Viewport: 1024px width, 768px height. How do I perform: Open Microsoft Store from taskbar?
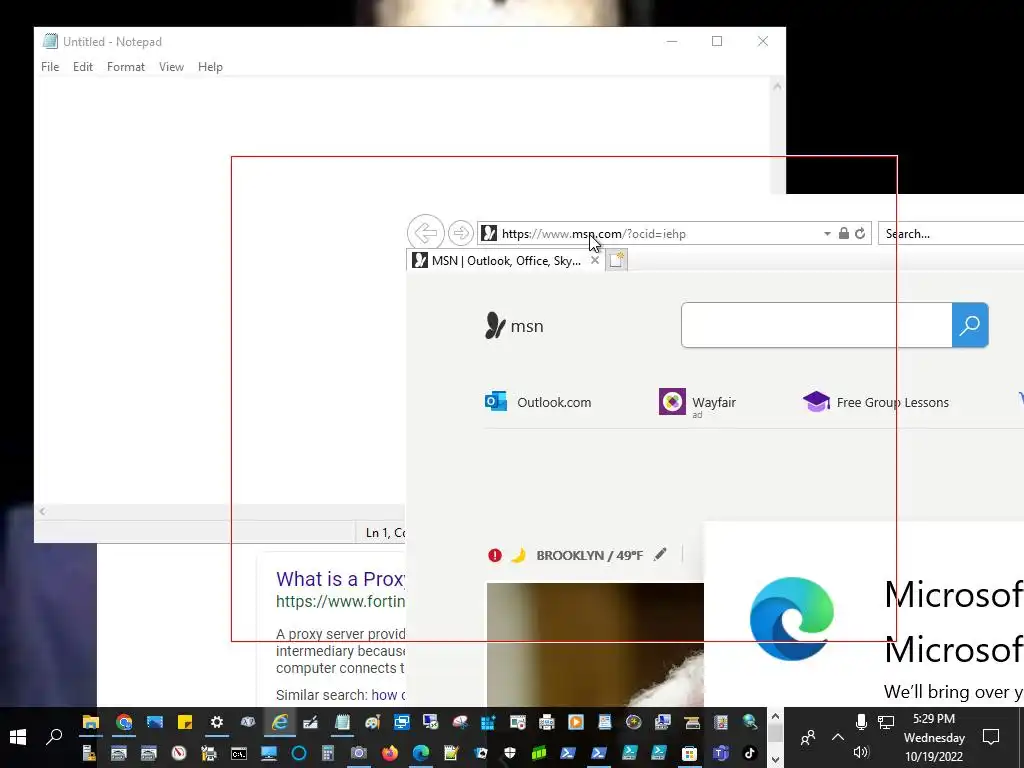click(689, 754)
